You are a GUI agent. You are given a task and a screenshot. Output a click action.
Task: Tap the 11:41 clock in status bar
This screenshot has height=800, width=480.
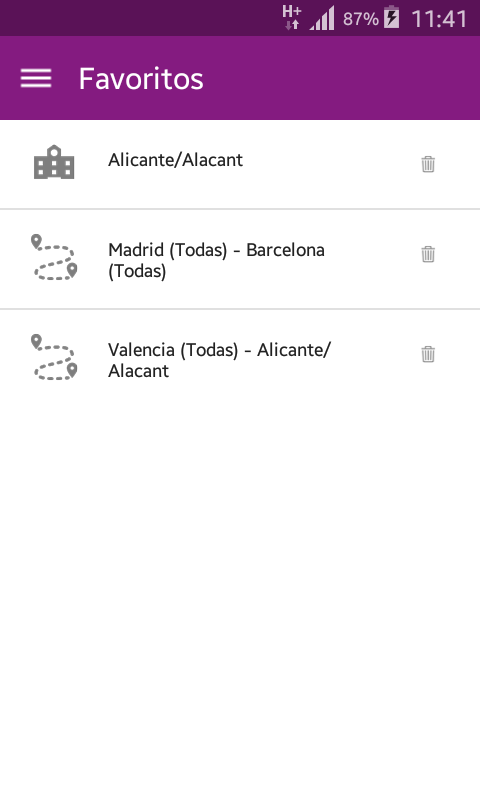point(439,19)
